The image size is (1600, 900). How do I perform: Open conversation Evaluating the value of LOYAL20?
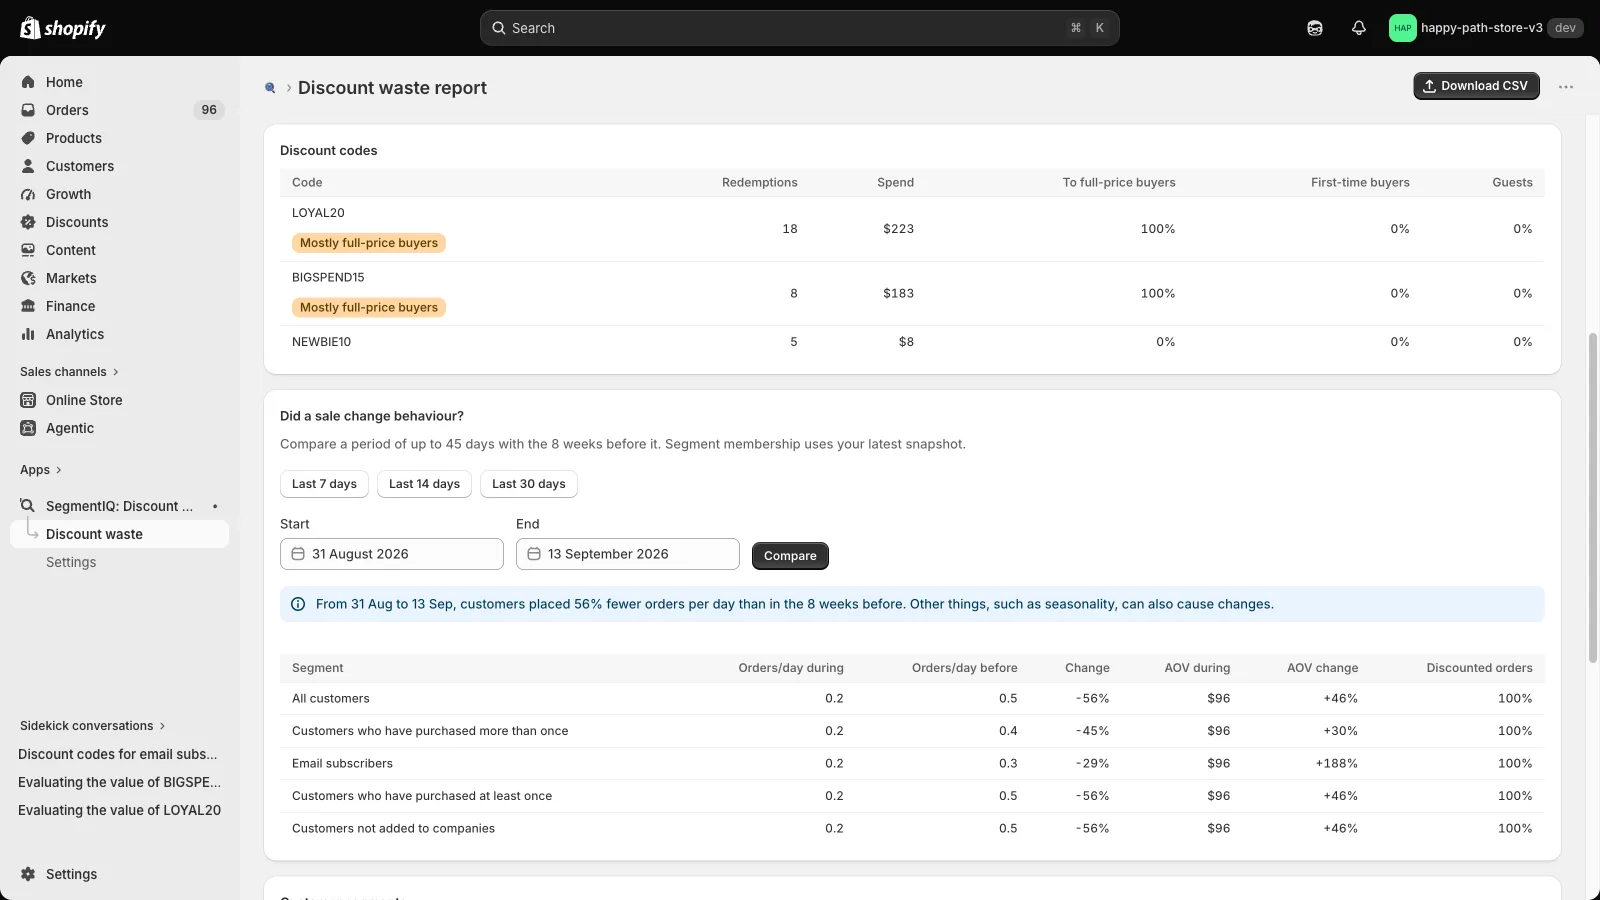pos(120,810)
